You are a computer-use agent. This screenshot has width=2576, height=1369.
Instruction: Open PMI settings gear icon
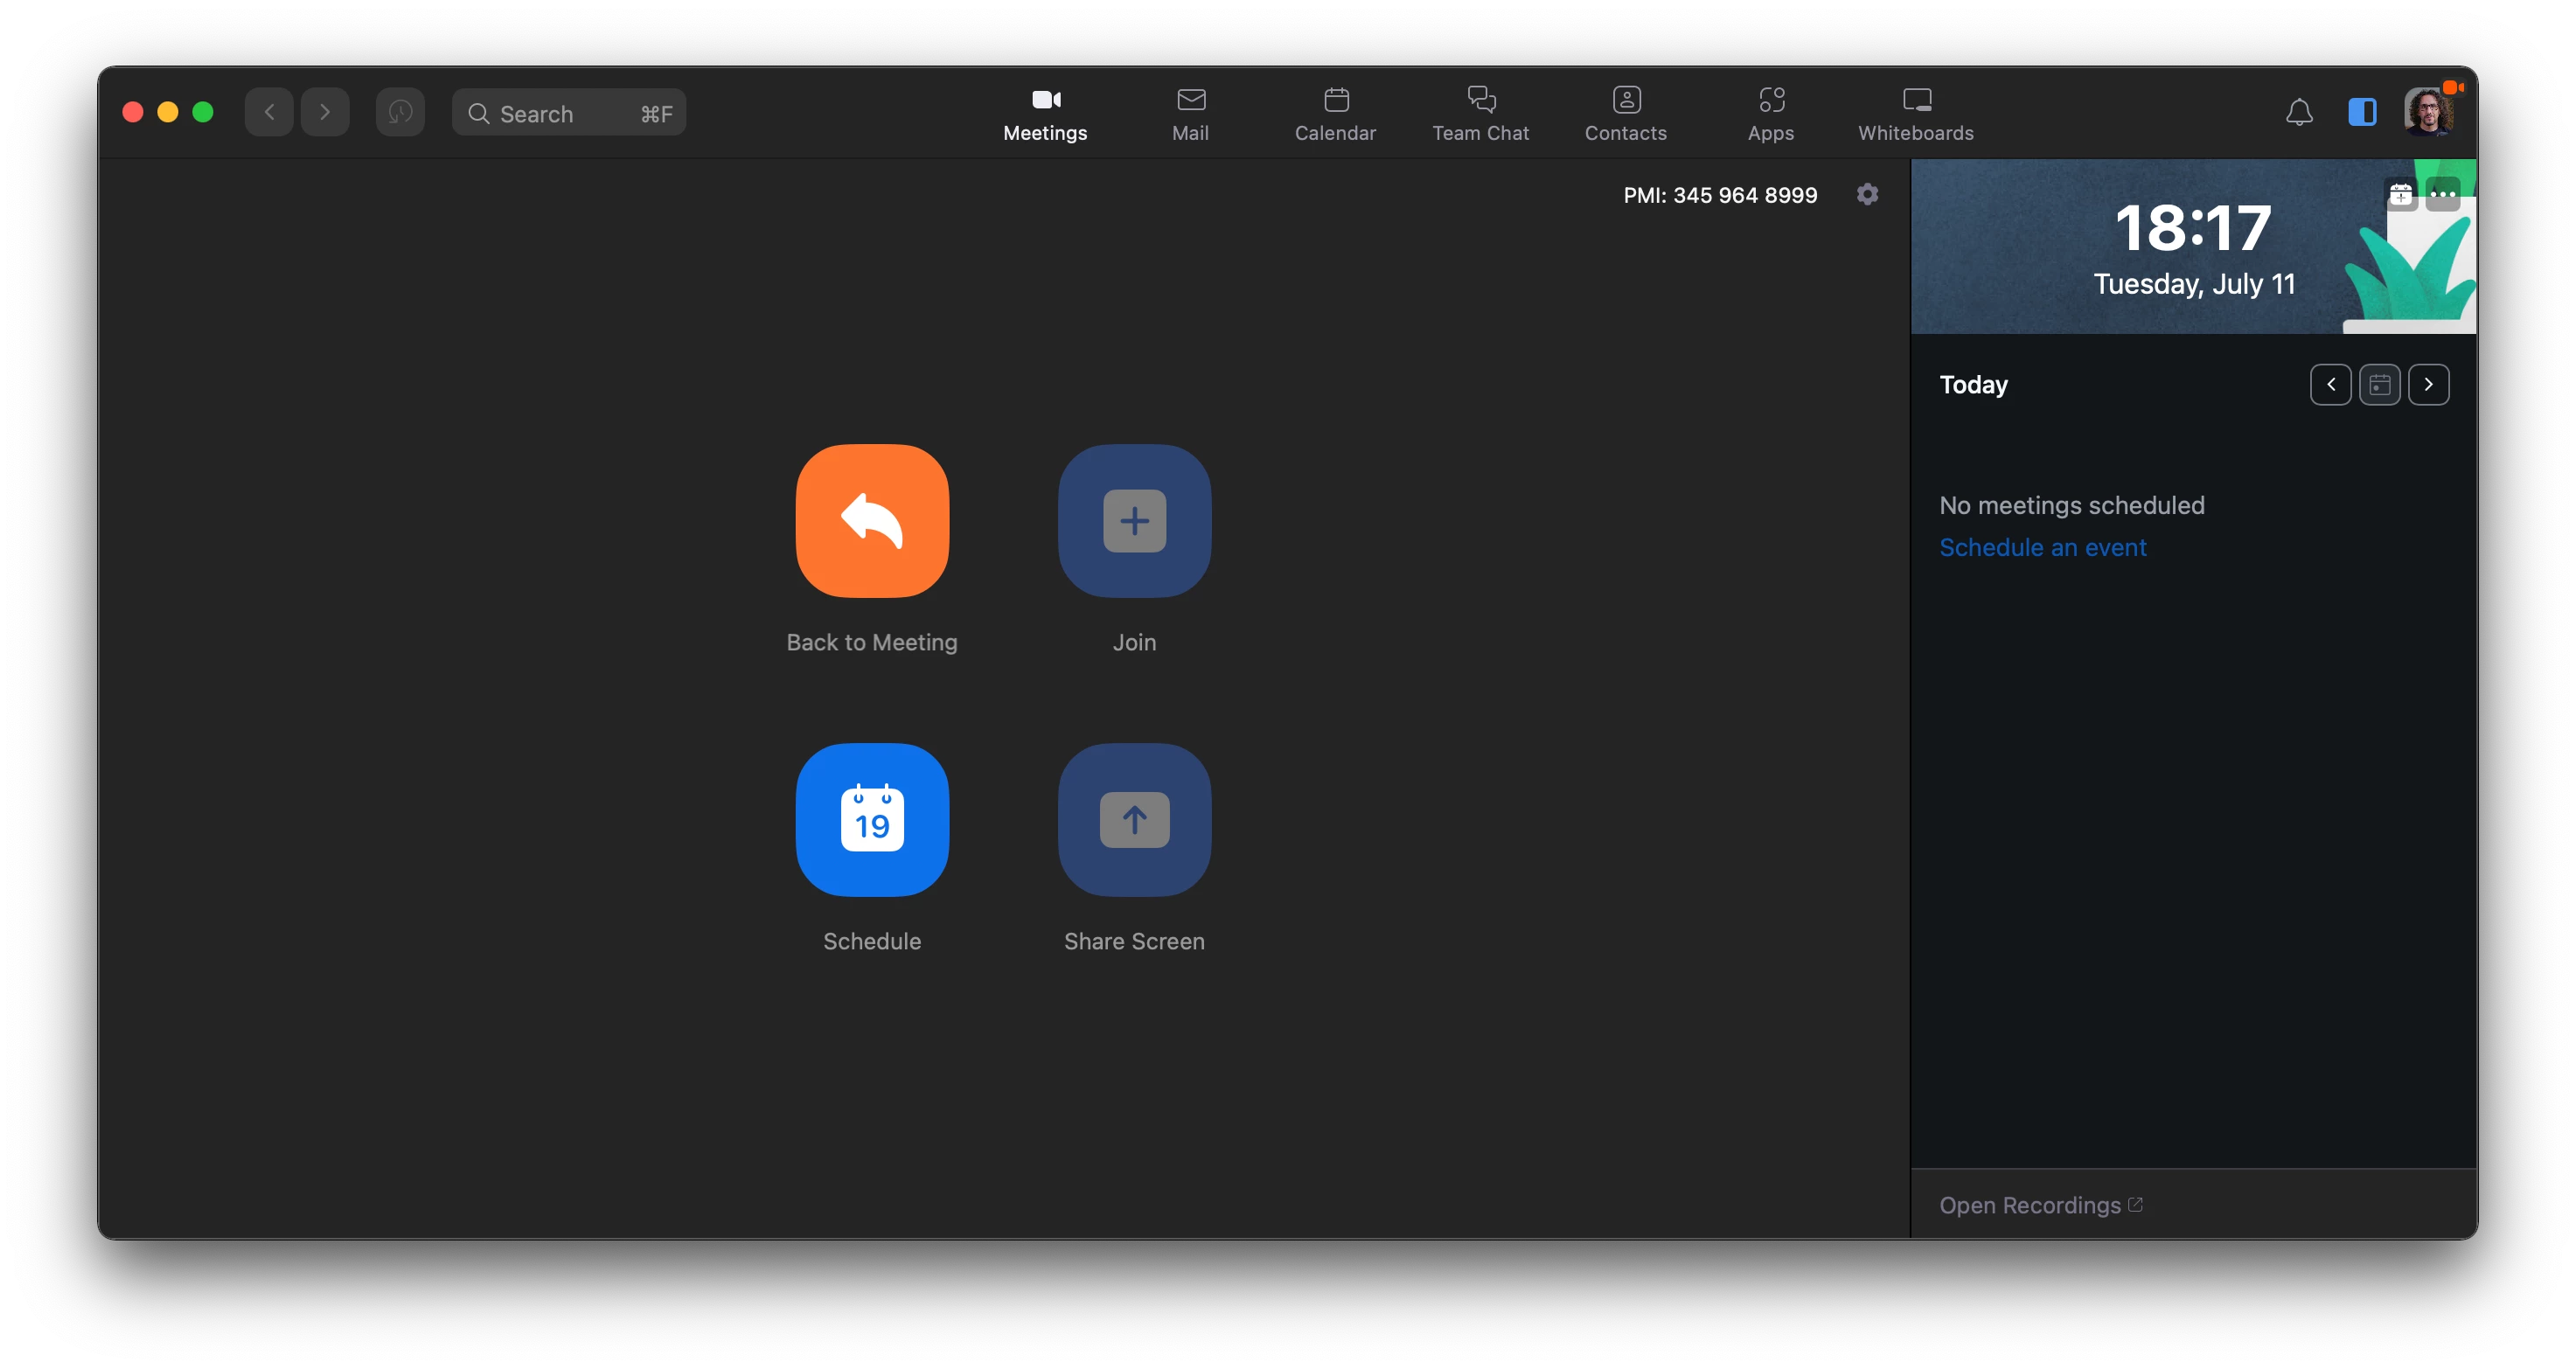click(x=1867, y=194)
